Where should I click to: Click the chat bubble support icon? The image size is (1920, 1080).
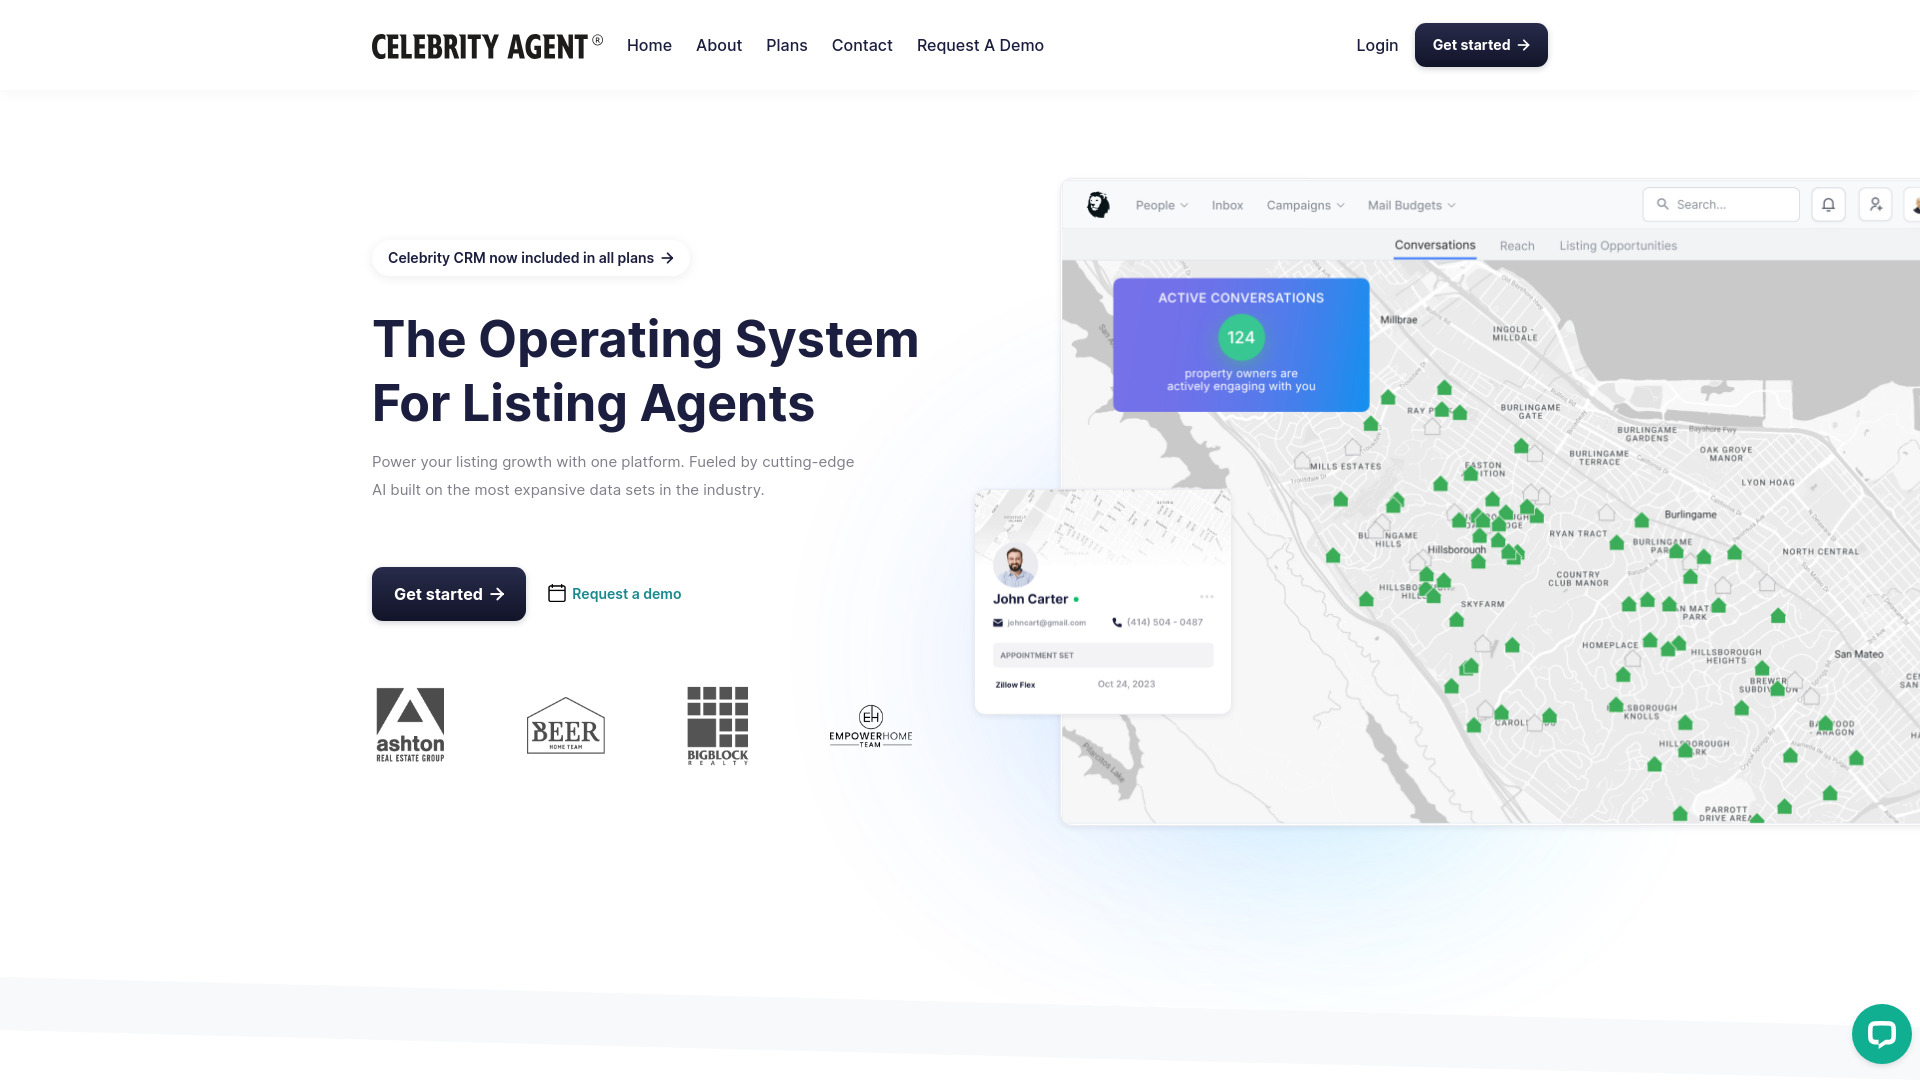click(x=1880, y=1034)
